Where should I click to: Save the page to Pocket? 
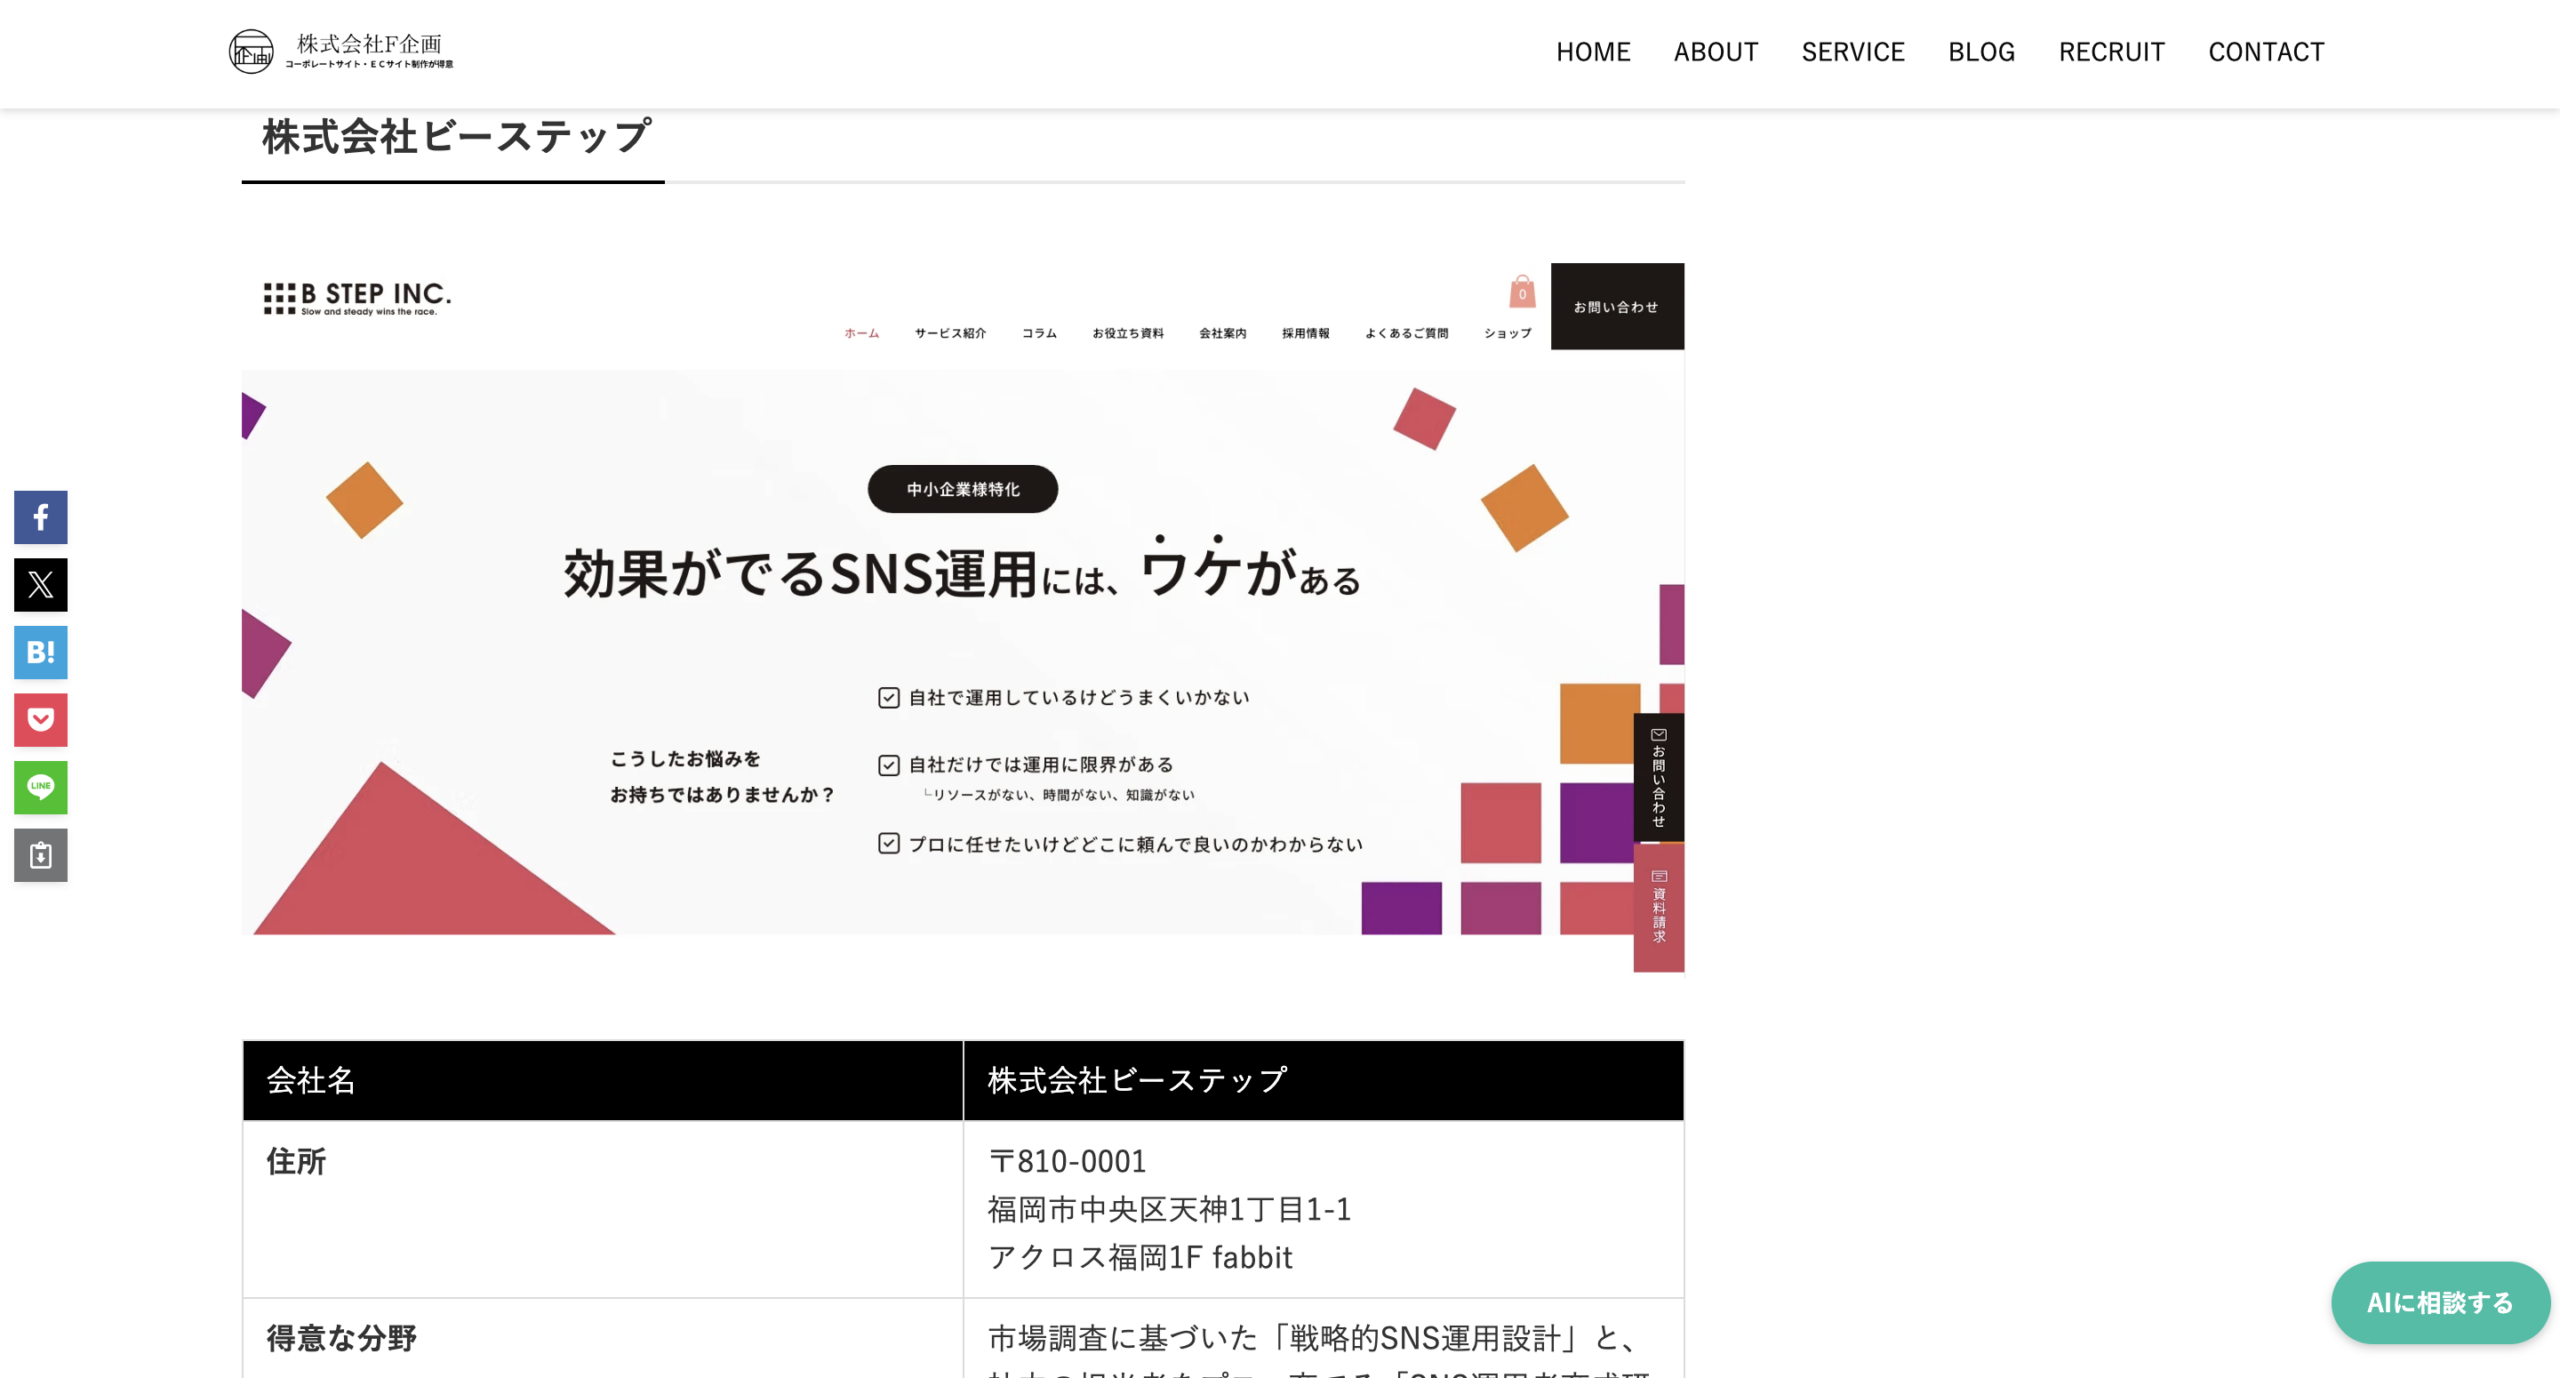41,720
